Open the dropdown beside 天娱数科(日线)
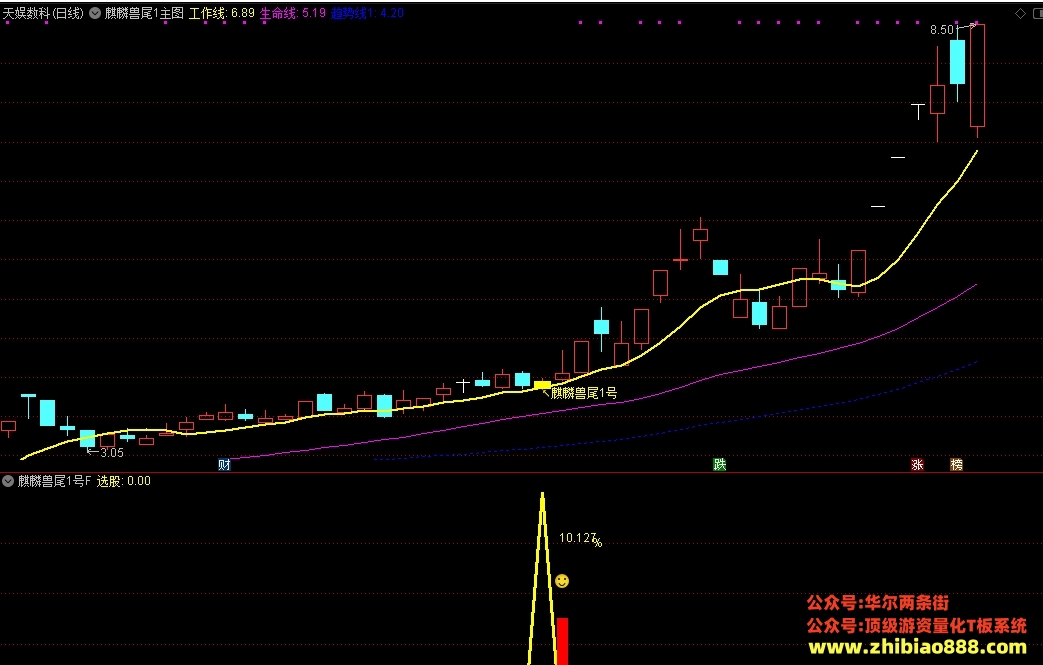The width and height of the screenshot is (1043, 665). pyautogui.click(x=95, y=13)
